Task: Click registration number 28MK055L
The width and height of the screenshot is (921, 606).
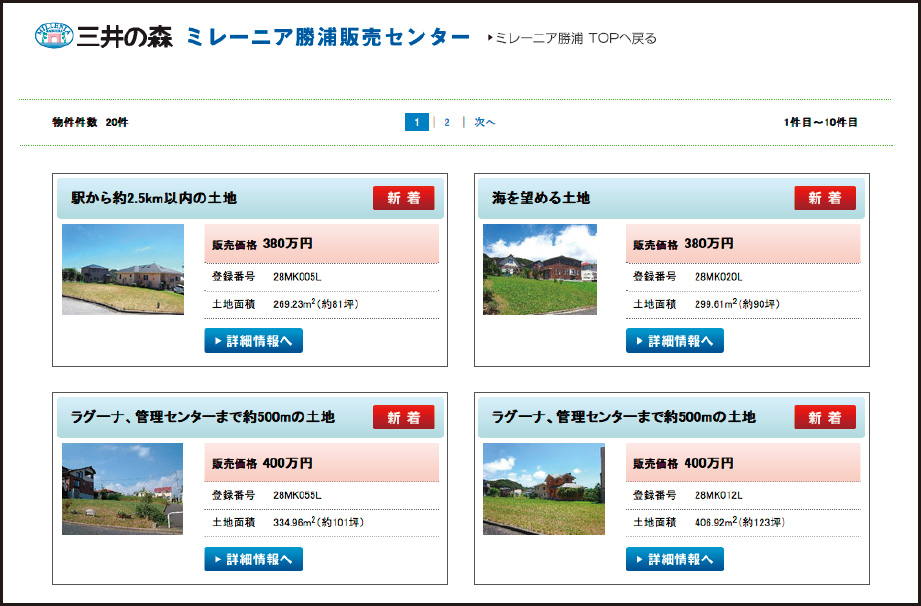Action: click(x=297, y=496)
